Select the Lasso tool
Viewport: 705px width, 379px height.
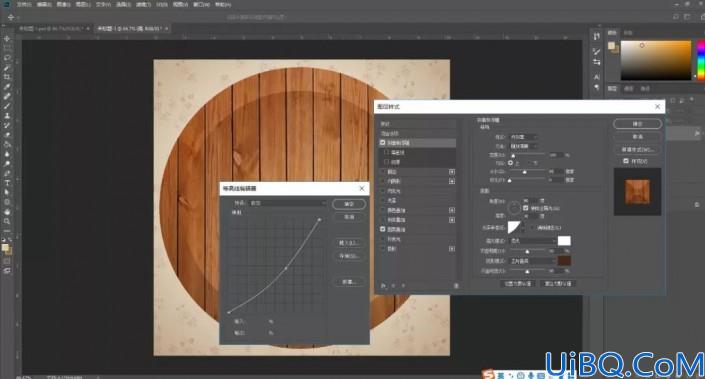7,58
